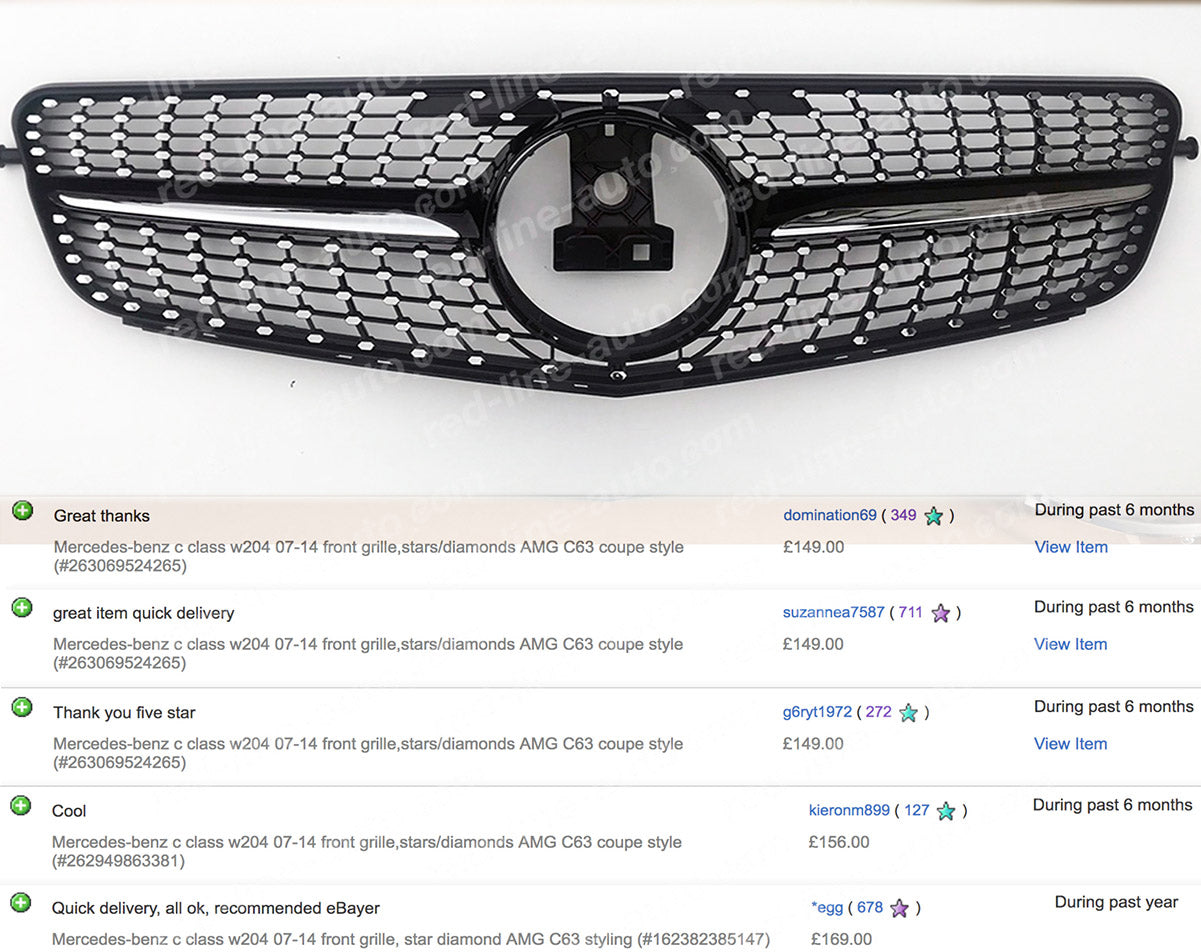Click the purple star next to *egg
Viewport: 1201px width, 952px height.
tap(900, 908)
